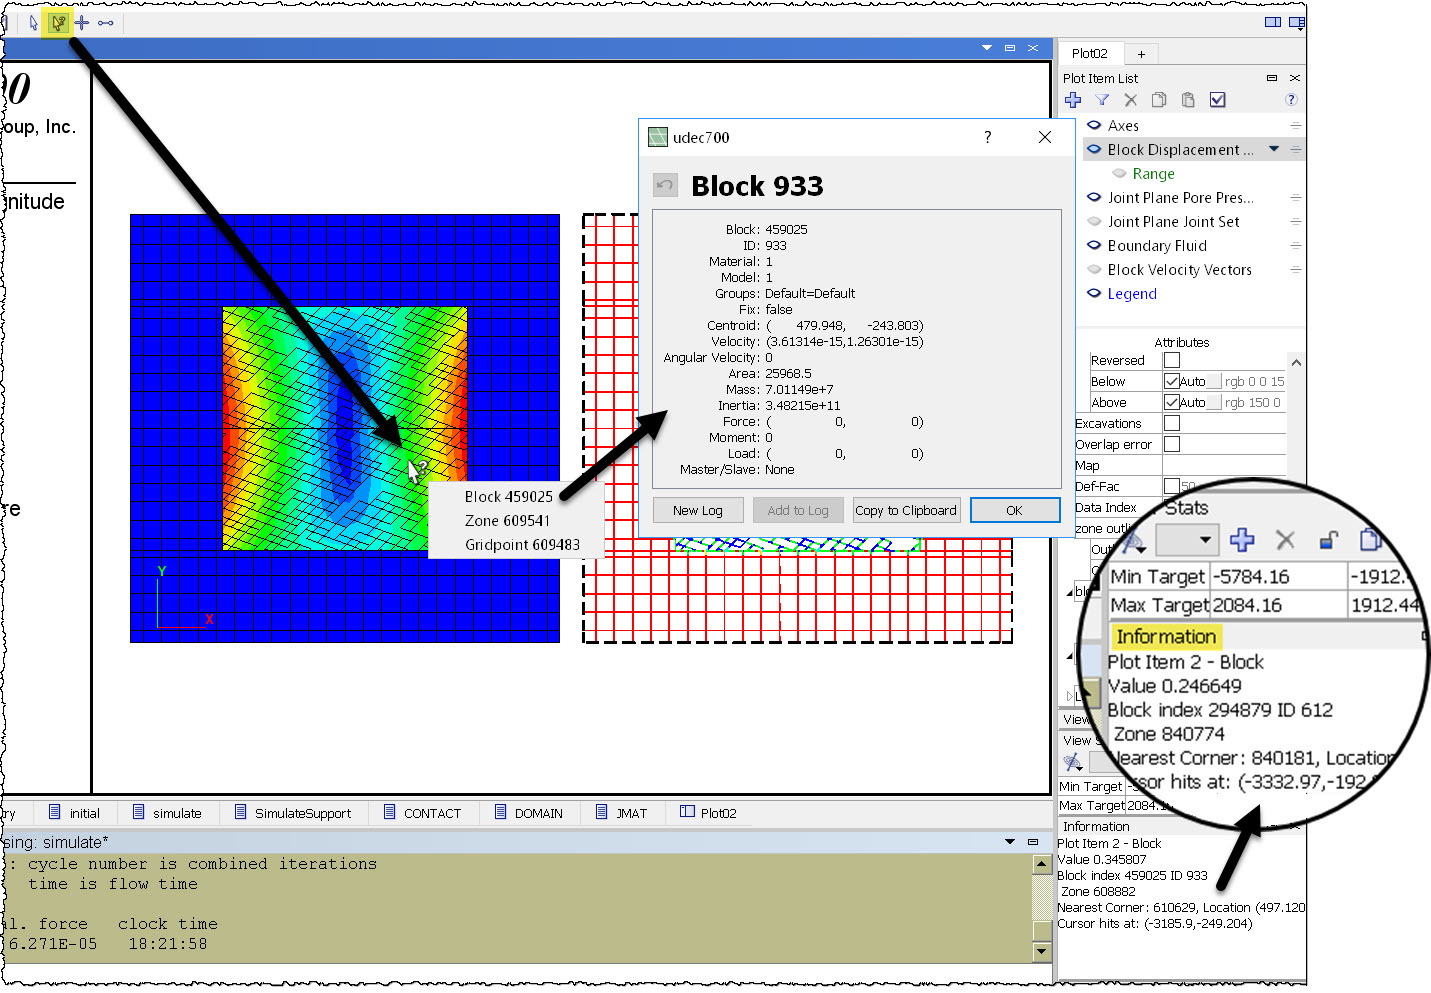Click the checkmark icon in the Plot Item List toolbar
The height and width of the screenshot is (993, 1431).
pyautogui.click(x=1217, y=100)
